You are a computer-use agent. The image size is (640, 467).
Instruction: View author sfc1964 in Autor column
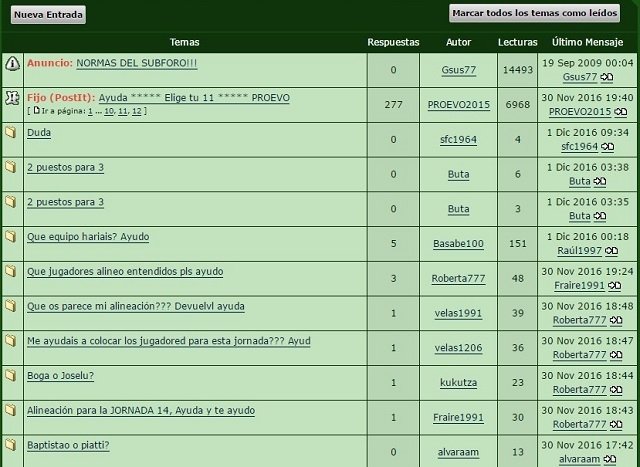pos(458,140)
